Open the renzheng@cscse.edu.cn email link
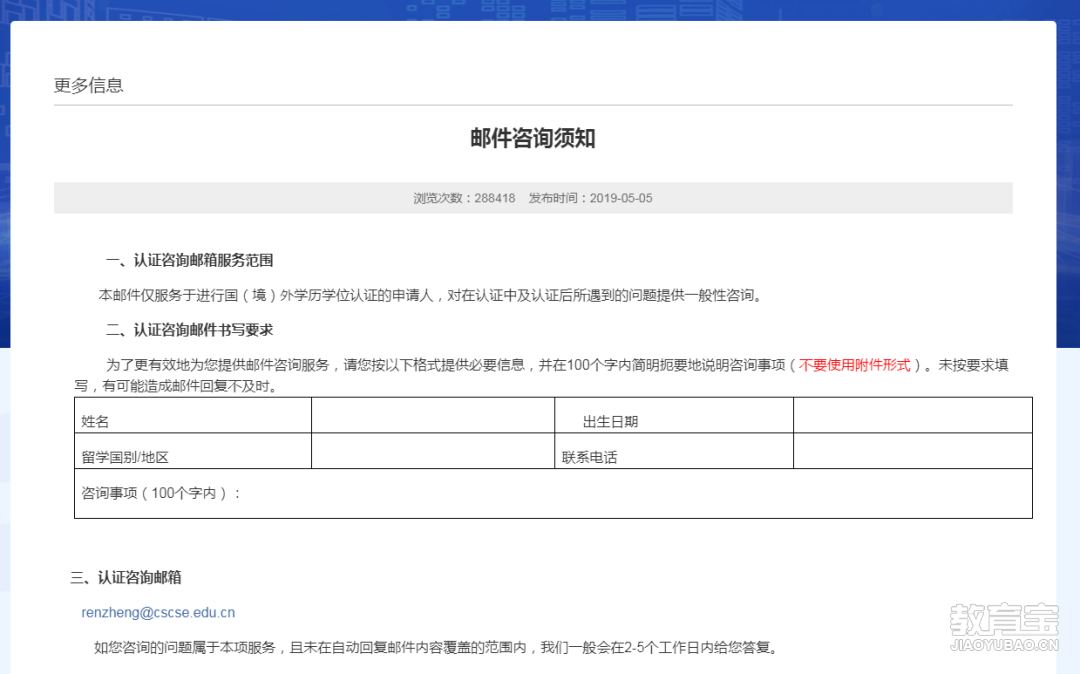Image resolution: width=1080 pixels, height=674 pixels. [158, 612]
